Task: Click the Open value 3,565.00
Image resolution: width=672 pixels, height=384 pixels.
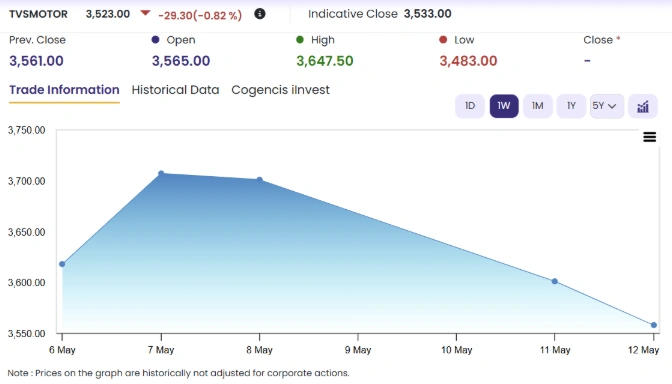Action: pos(181,61)
